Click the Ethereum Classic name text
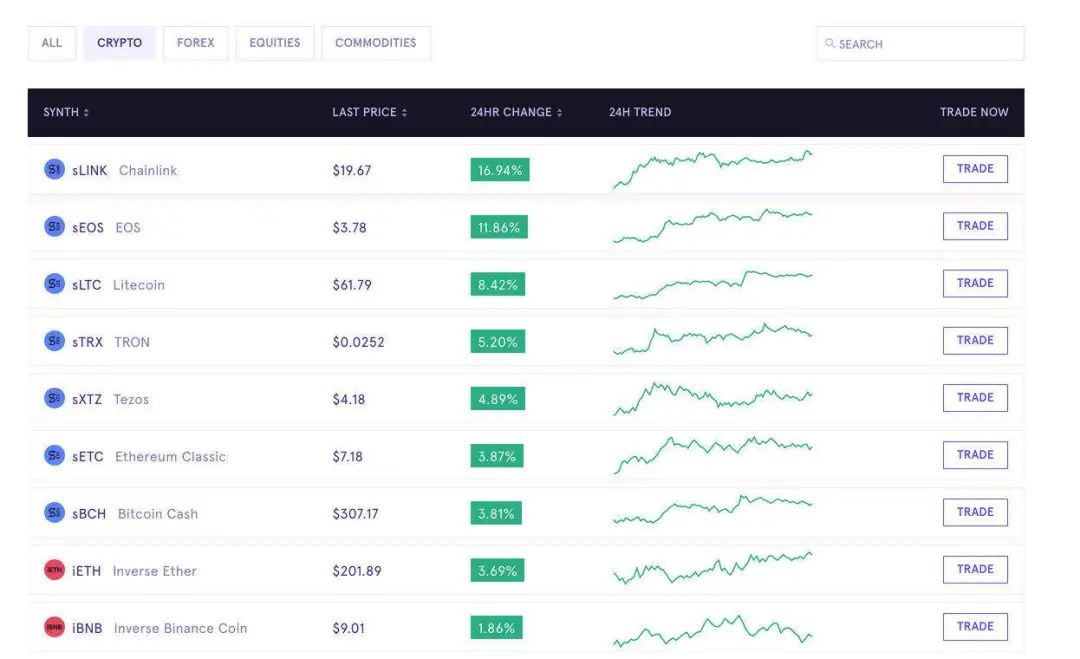Image resolution: width=1080 pixels, height=659 pixels. (170, 456)
